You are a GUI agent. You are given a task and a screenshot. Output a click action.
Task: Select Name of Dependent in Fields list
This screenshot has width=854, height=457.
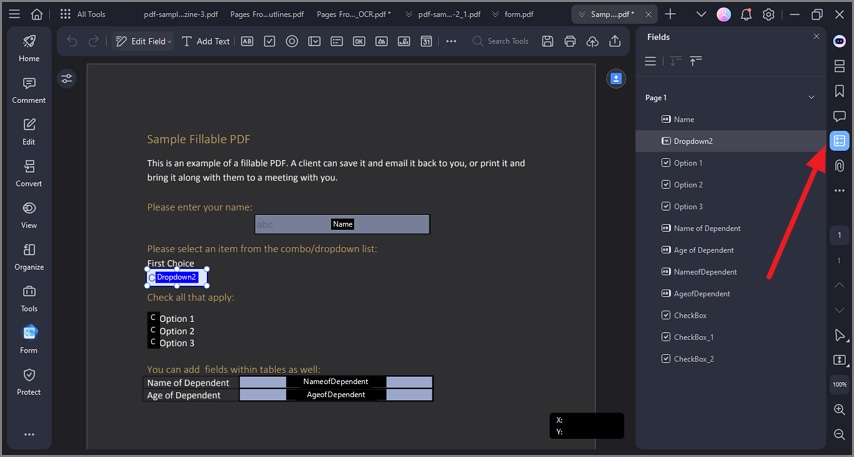[x=731, y=228]
